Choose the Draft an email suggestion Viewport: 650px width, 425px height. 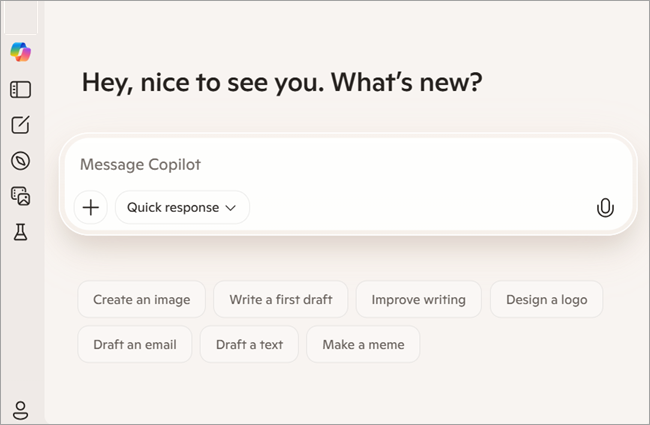click(x=134, y=344)
